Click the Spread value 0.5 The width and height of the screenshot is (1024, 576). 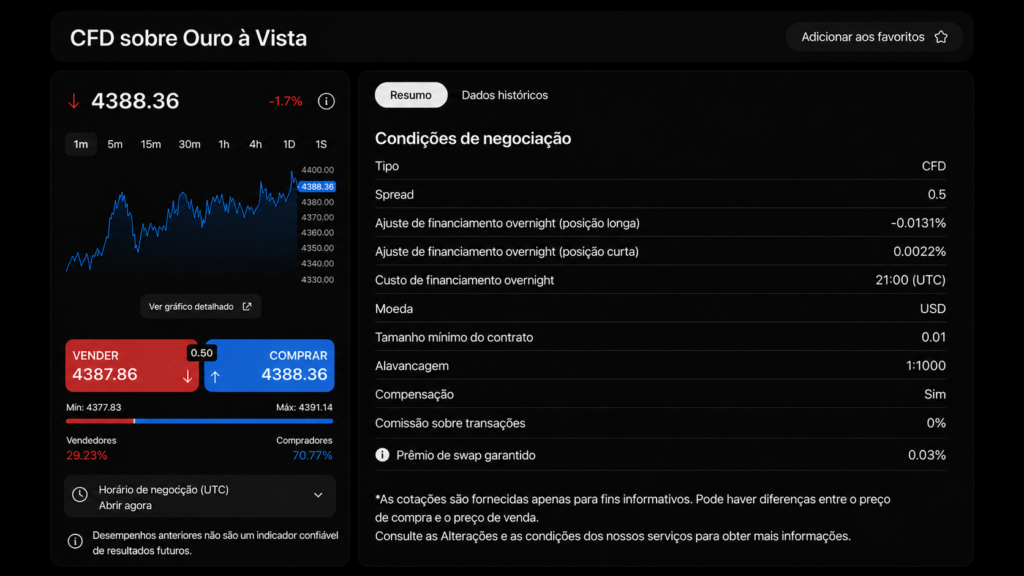pos(936,195)
